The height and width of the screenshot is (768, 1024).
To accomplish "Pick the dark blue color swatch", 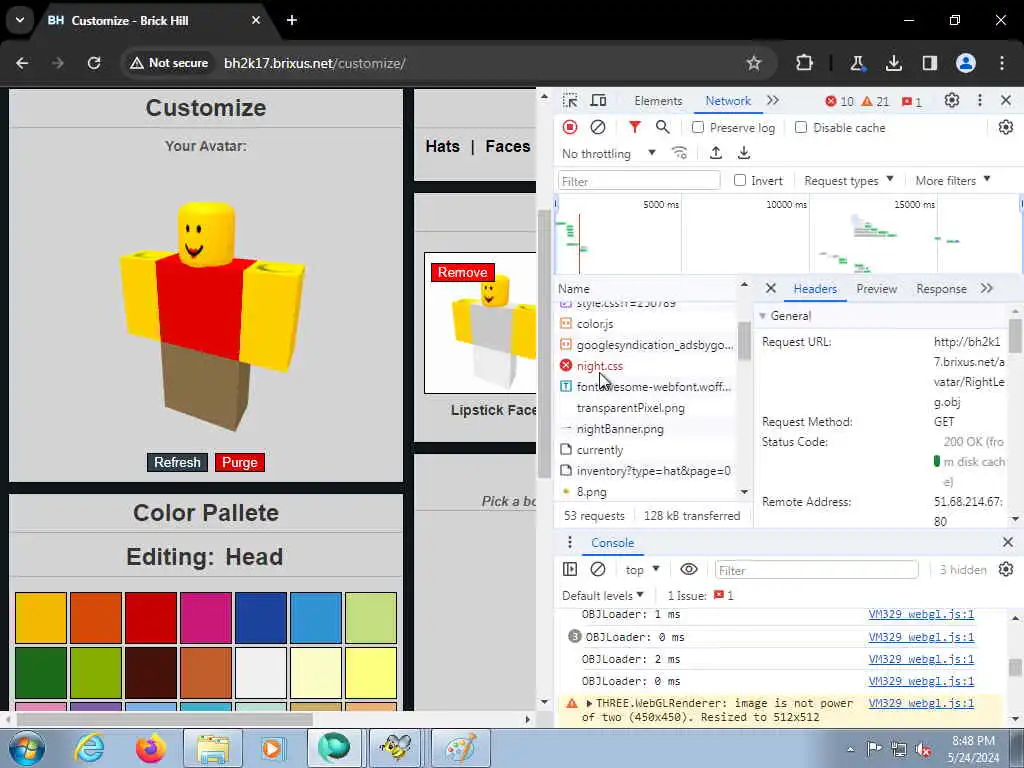I will (261, 618).
